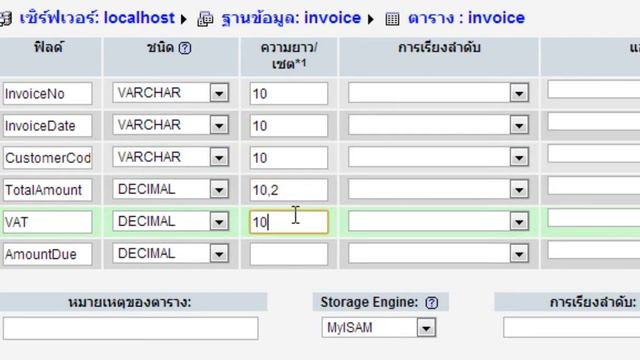
Task: Open type dropdown for CustomerCode
Action: [171, 157]
